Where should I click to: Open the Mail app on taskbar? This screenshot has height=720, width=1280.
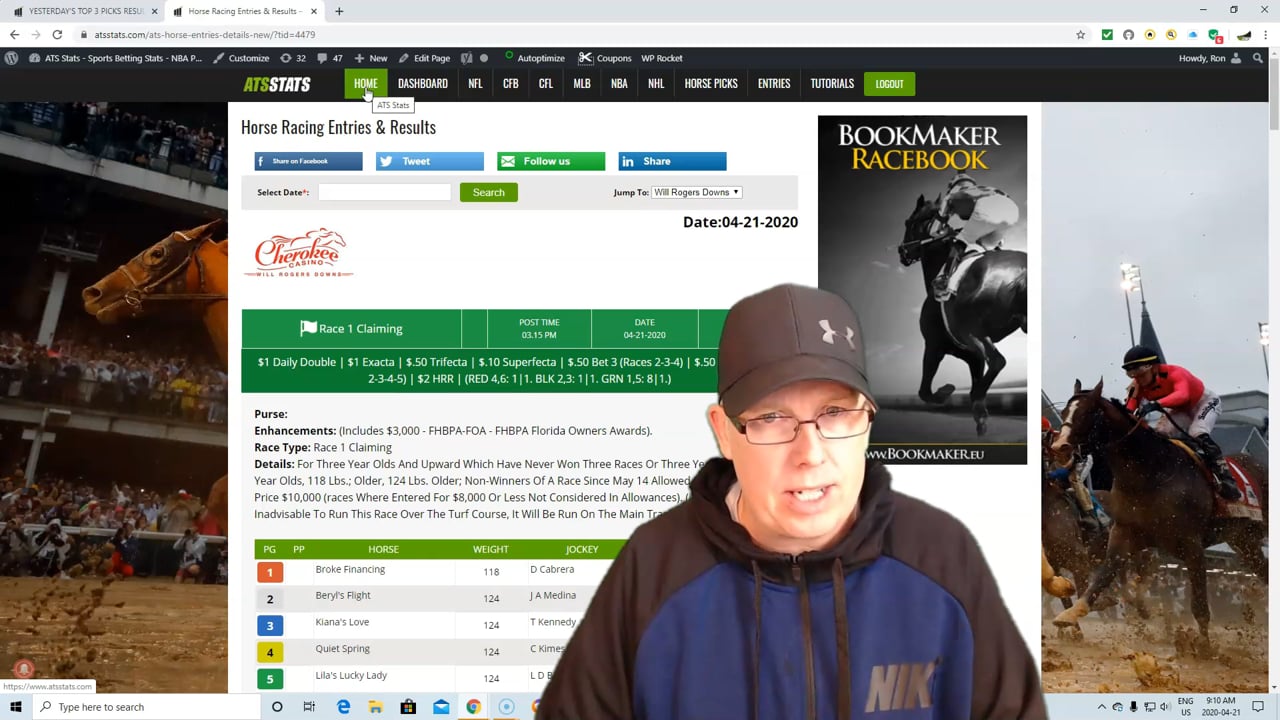coord(441,707)
